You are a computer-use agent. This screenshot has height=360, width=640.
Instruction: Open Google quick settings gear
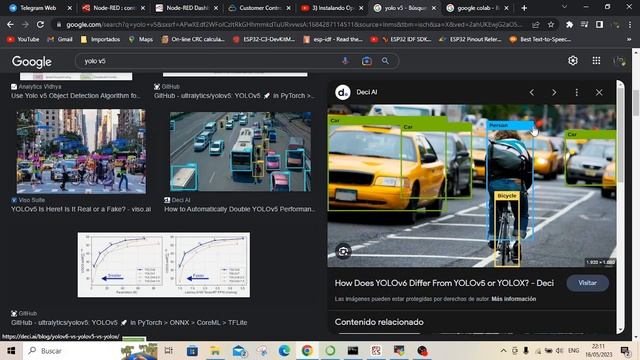point(573,61)
